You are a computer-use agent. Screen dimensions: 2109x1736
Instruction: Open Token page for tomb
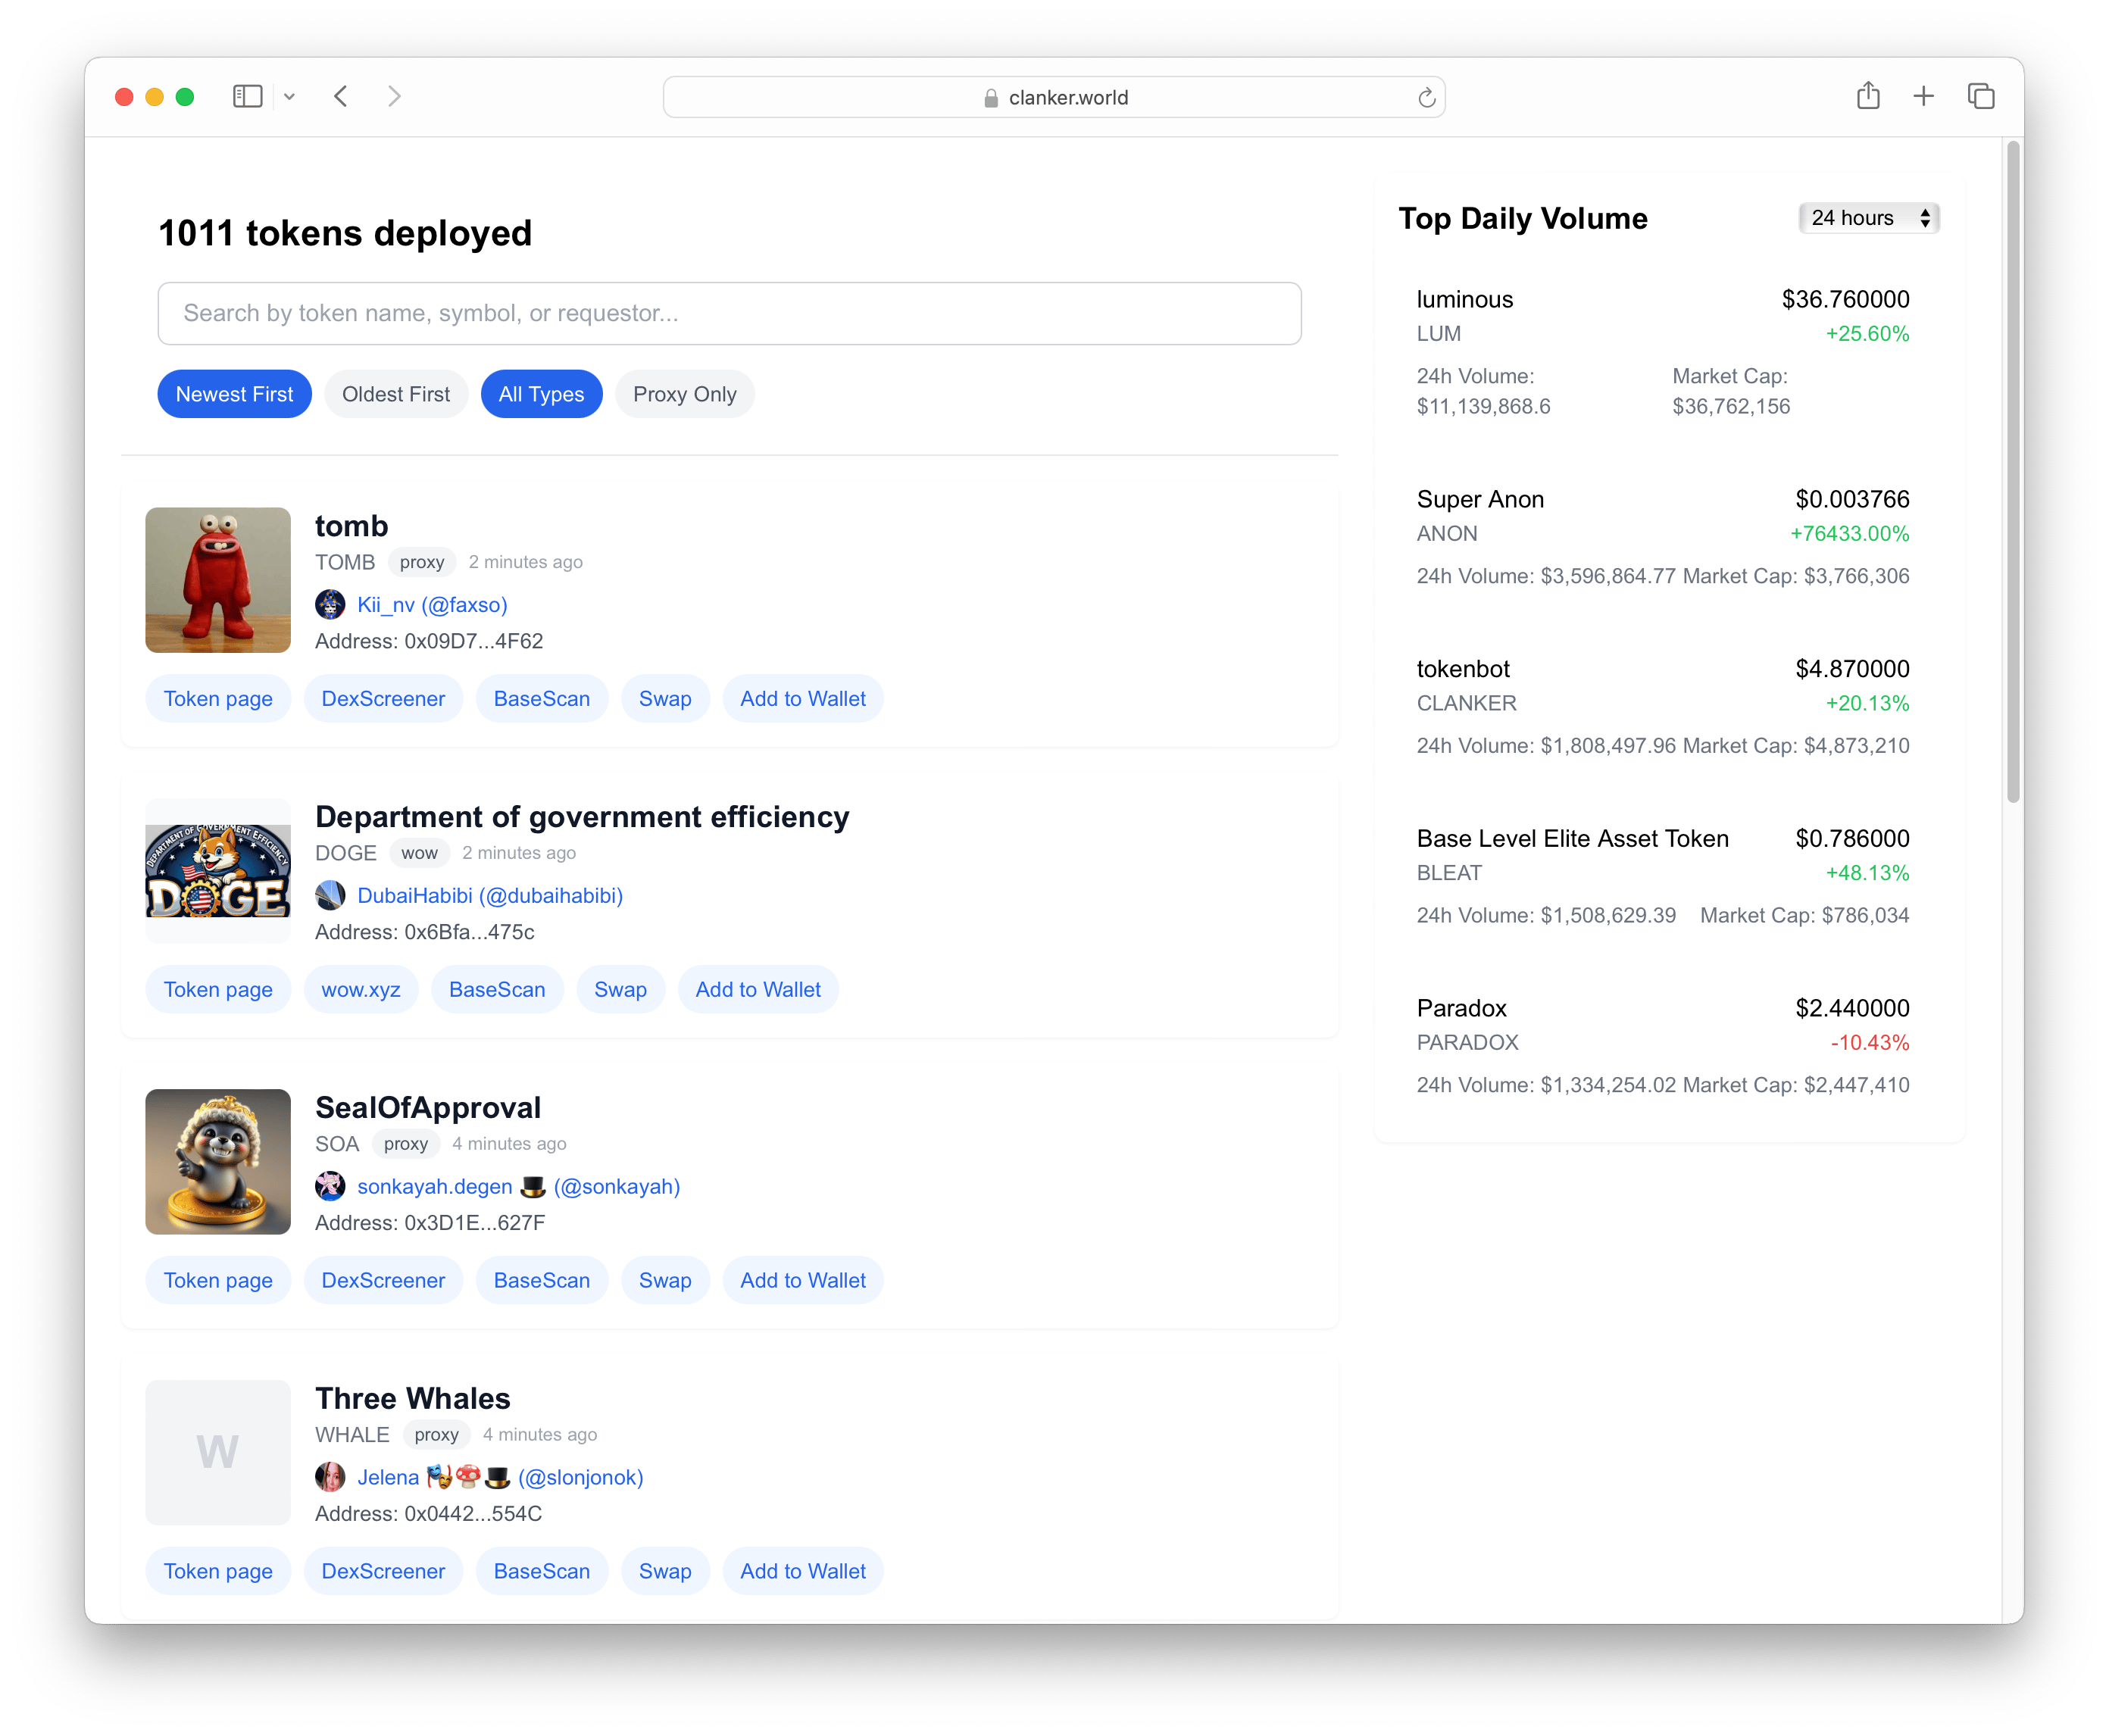[218, 699]
